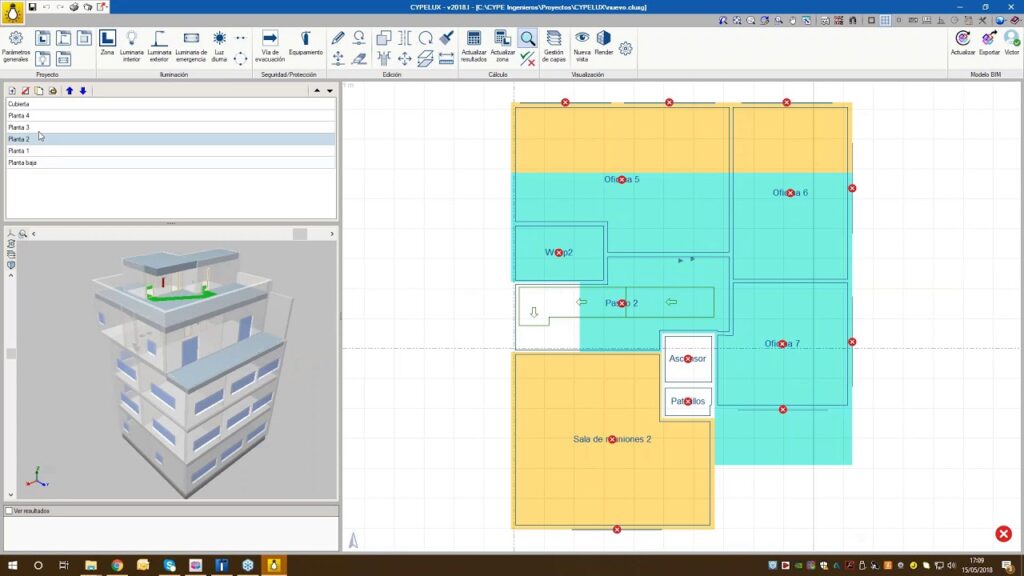The height and width of the screenshot is (576, 1024).
Task: Open Gestión de capas
Action: tap(554, 43)
